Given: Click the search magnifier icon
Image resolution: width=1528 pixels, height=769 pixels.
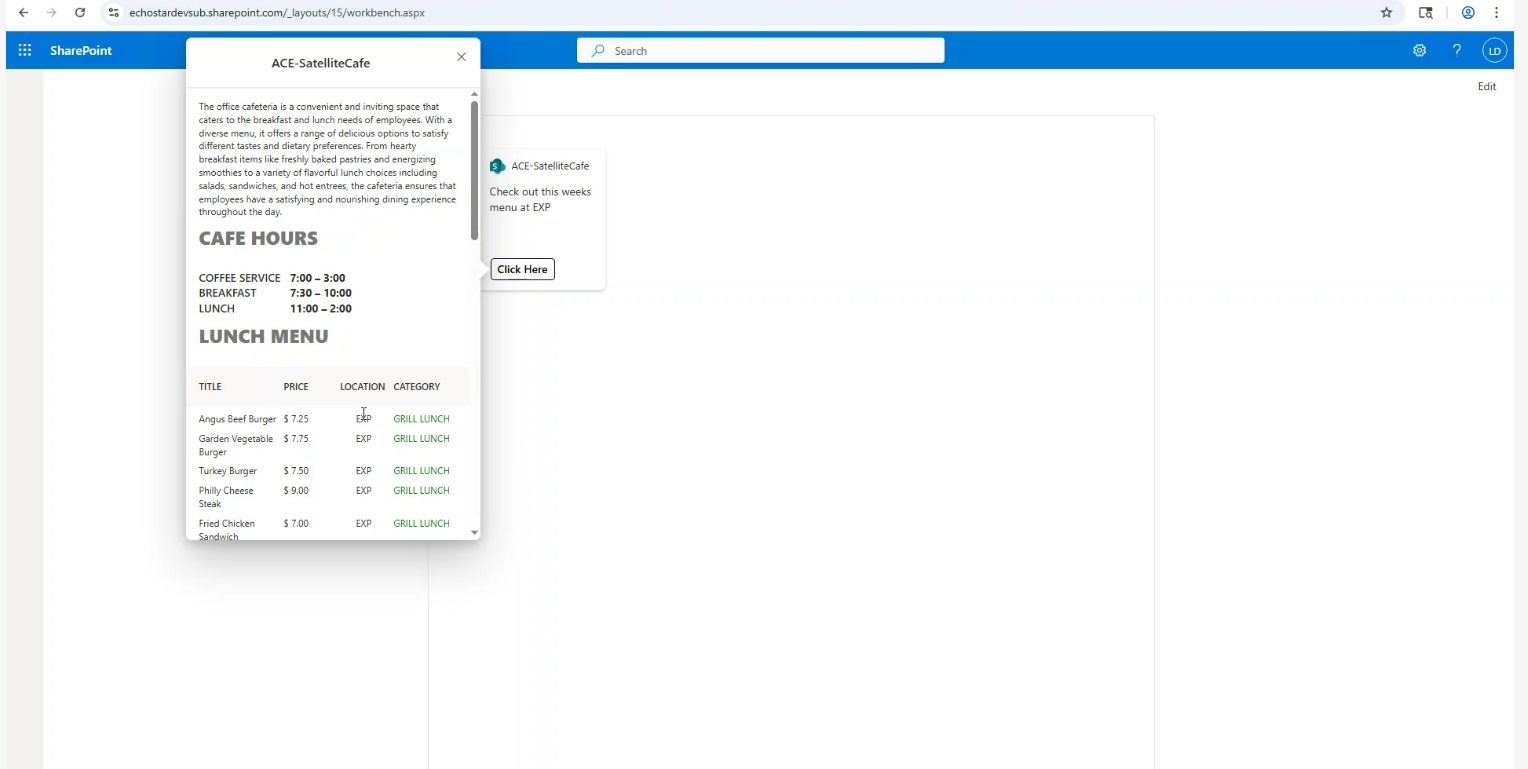Looking at the screenshot, I should point(598,50).
